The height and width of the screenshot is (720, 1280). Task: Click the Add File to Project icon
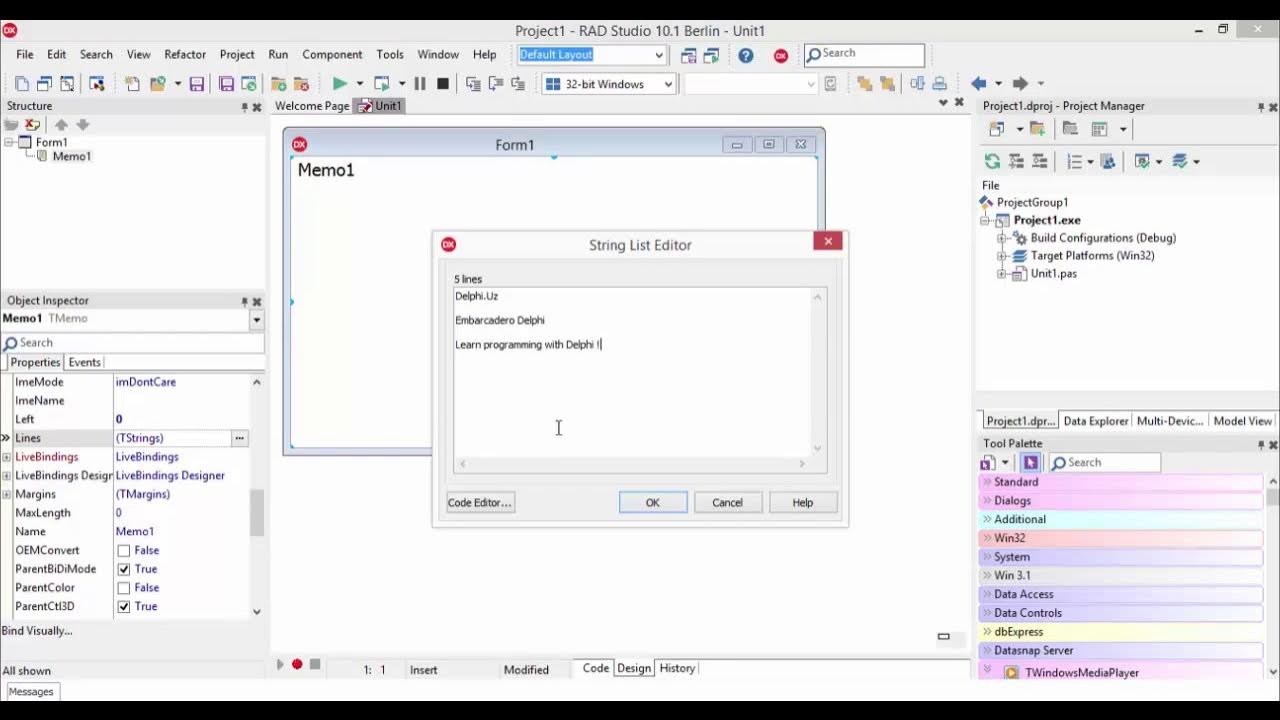(x=279, y=84)
